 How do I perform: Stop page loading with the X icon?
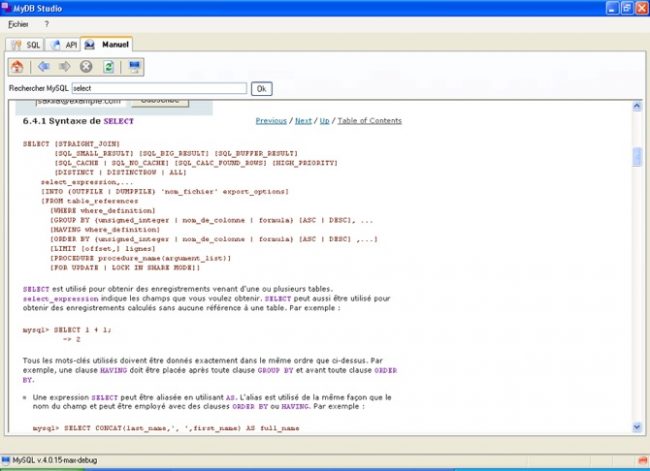click(86, 66)
